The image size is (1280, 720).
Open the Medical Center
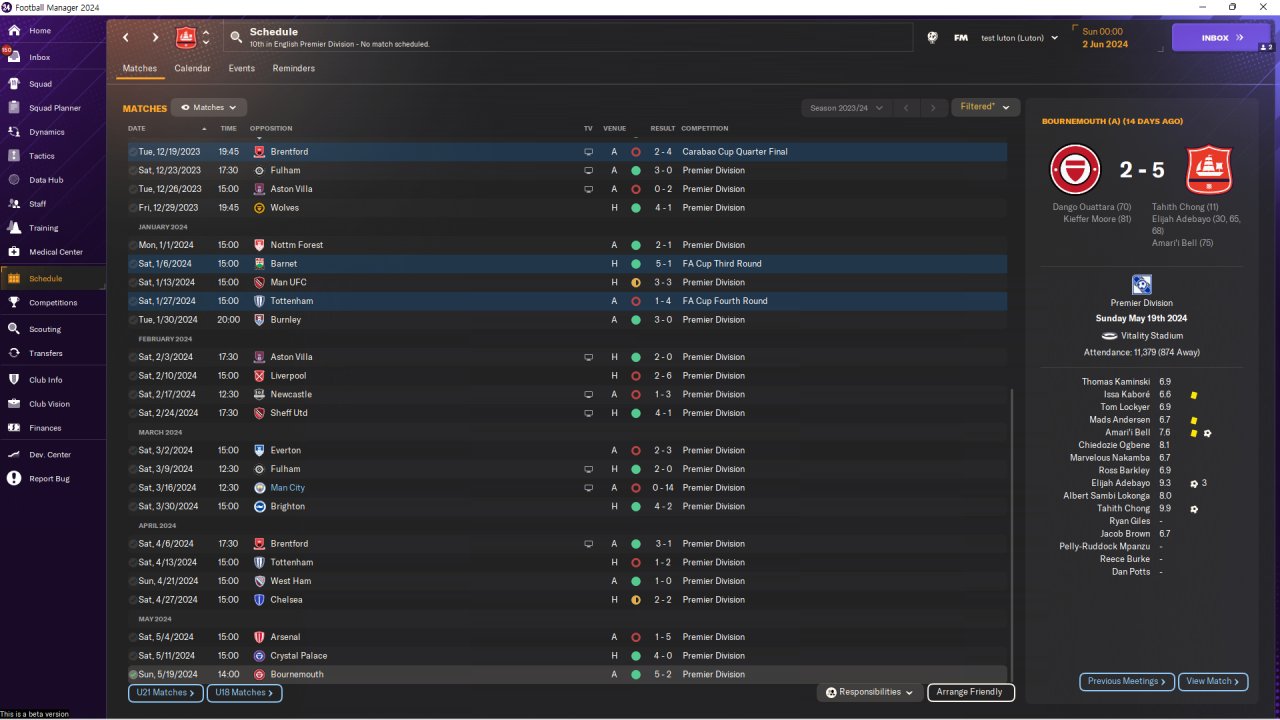tap(56, 252)
